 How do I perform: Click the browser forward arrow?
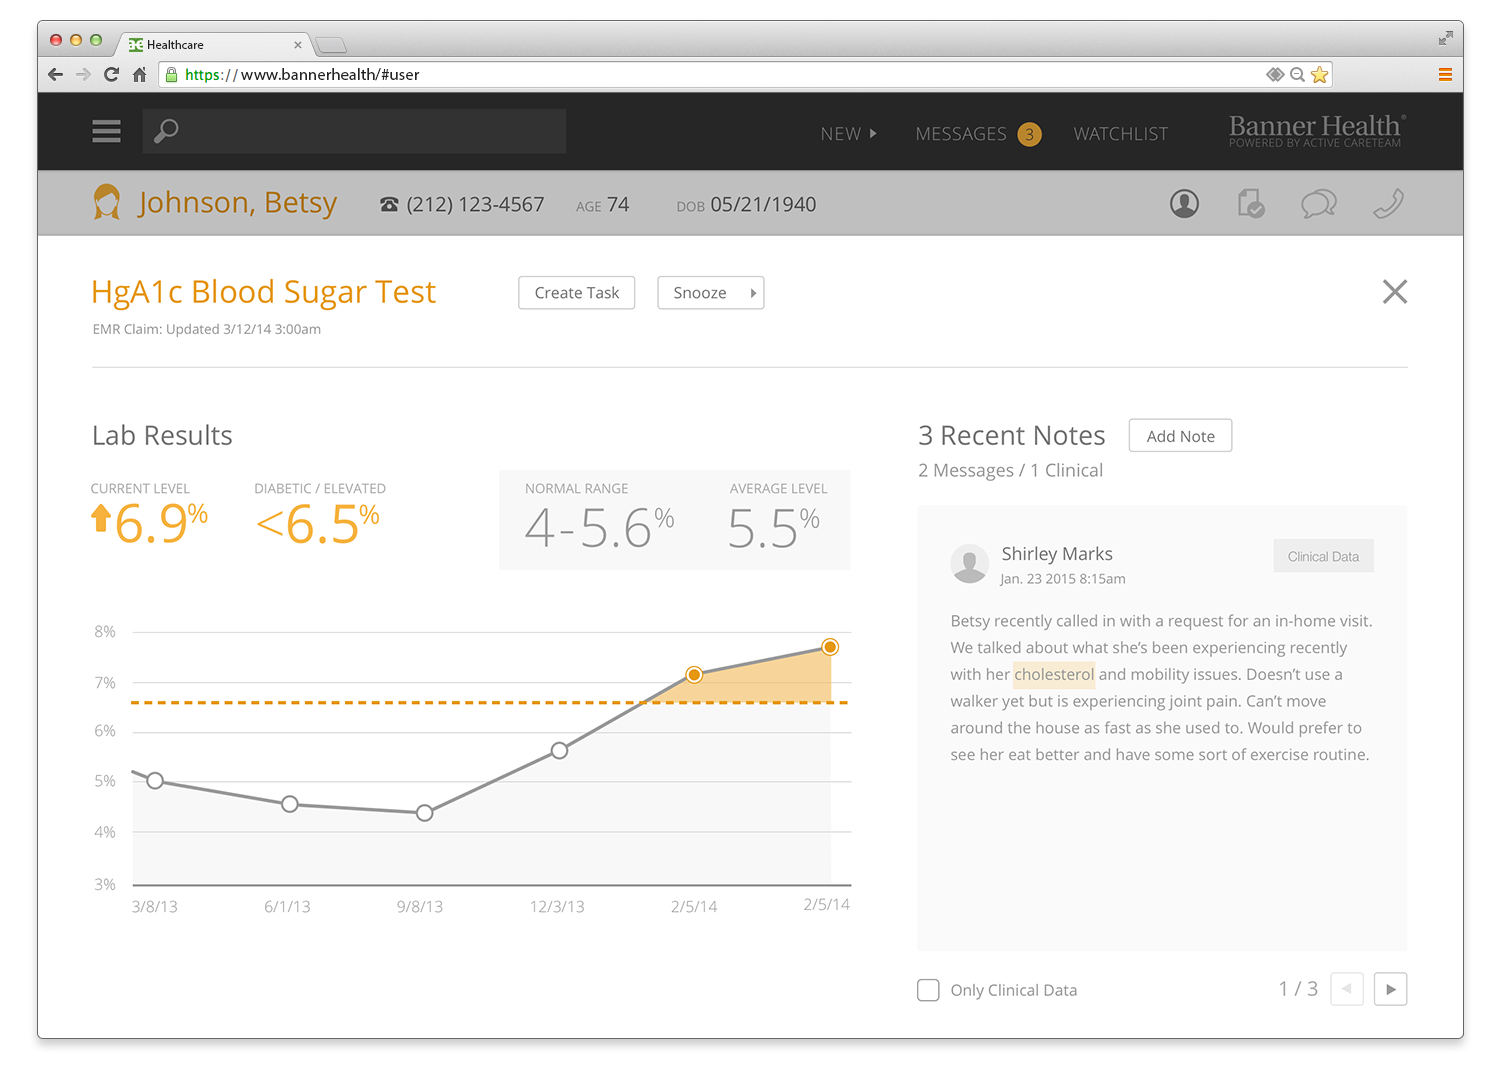(x=83, y=74)
